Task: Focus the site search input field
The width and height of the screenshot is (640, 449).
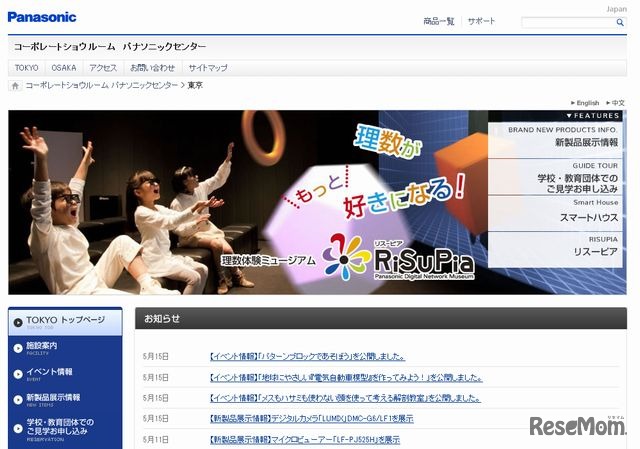Action: (568, 22)
